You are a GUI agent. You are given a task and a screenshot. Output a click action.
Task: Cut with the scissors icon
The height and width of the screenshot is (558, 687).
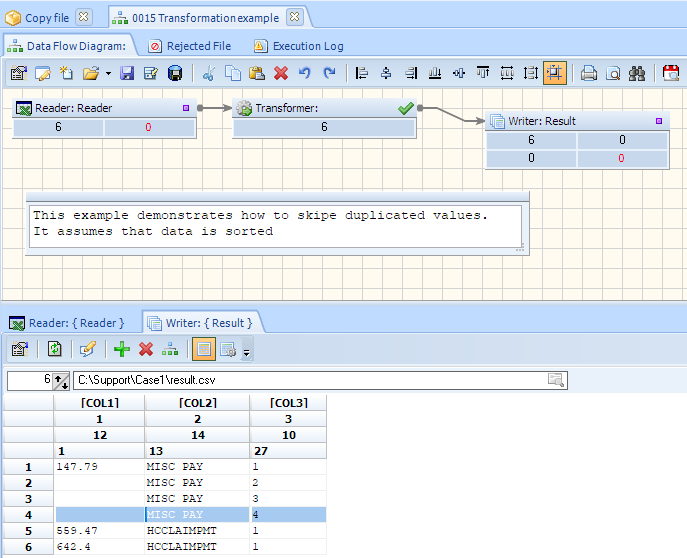pos(209,73)
